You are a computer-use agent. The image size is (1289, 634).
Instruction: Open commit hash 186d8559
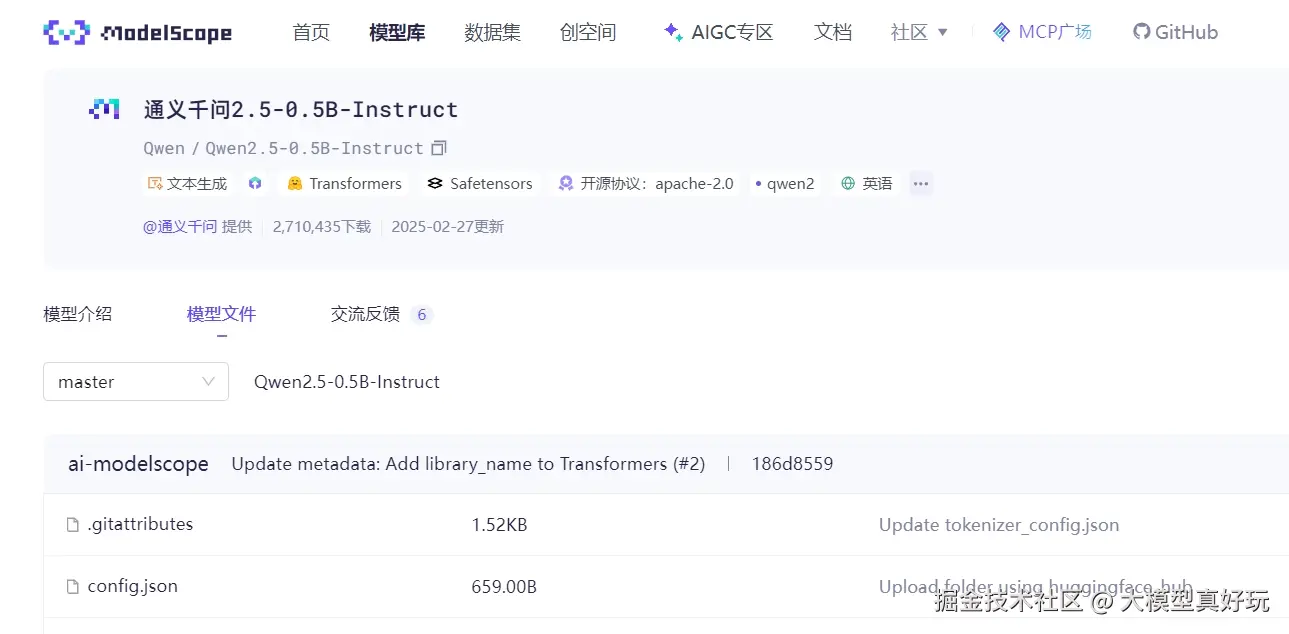click(793, 464)
